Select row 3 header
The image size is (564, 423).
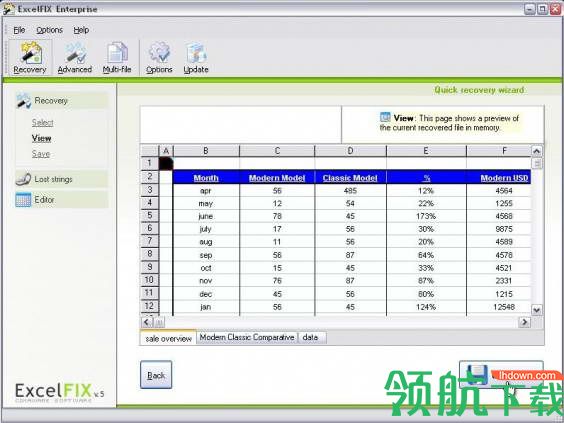click(x=149, y=190)
